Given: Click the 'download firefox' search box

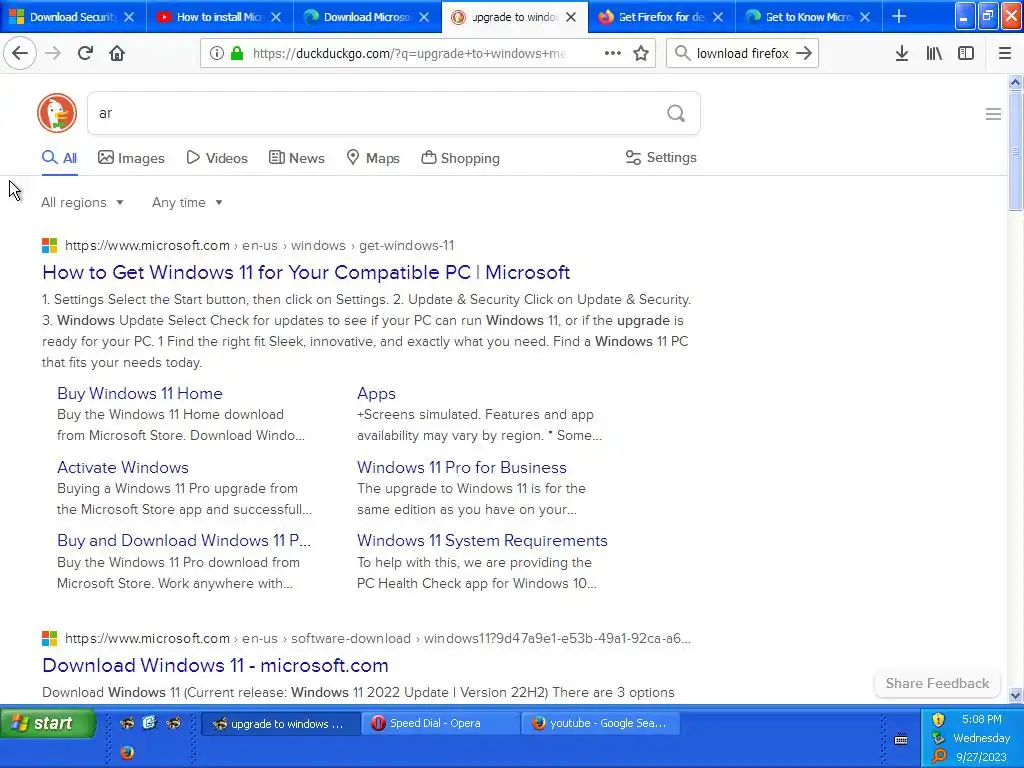Looking at the screenshot, I should point(742,53).
